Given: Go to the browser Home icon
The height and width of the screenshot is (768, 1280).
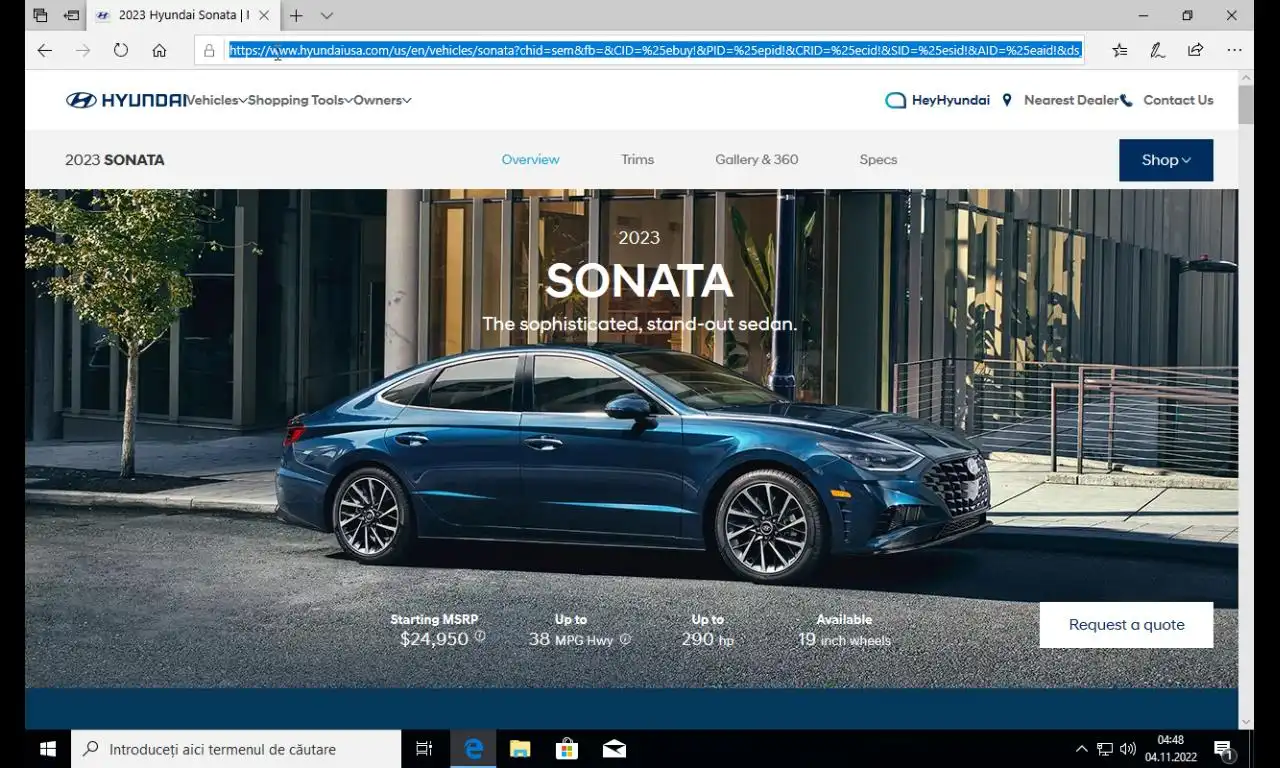Looking at the screenshot, I should pyautogui.click(x=159, y=50).
